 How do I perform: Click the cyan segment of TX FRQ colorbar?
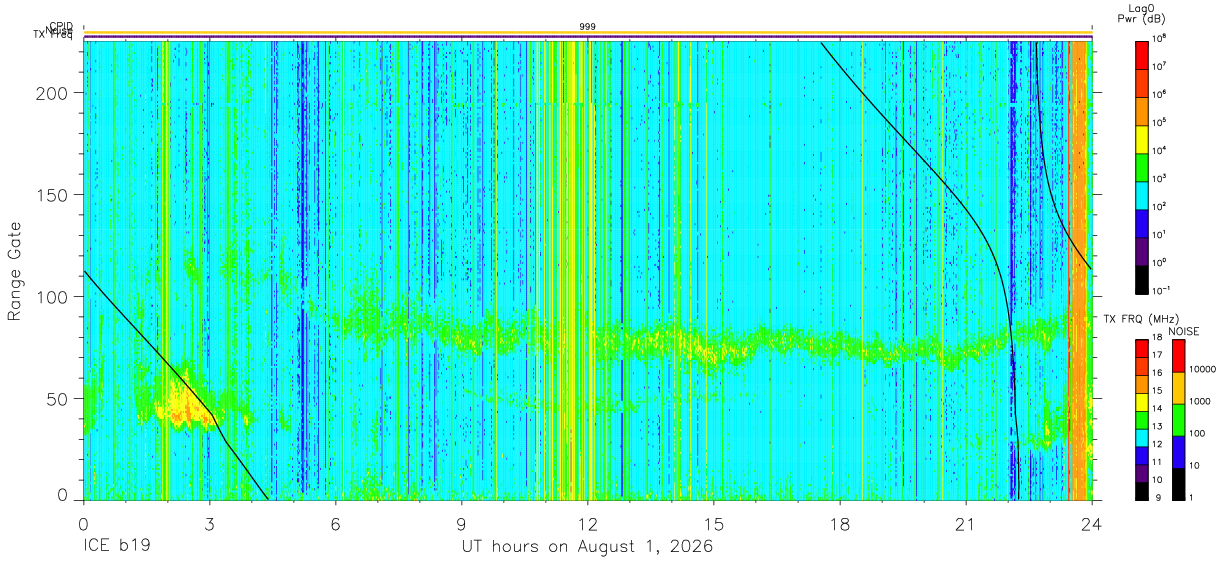[1142, 438]
